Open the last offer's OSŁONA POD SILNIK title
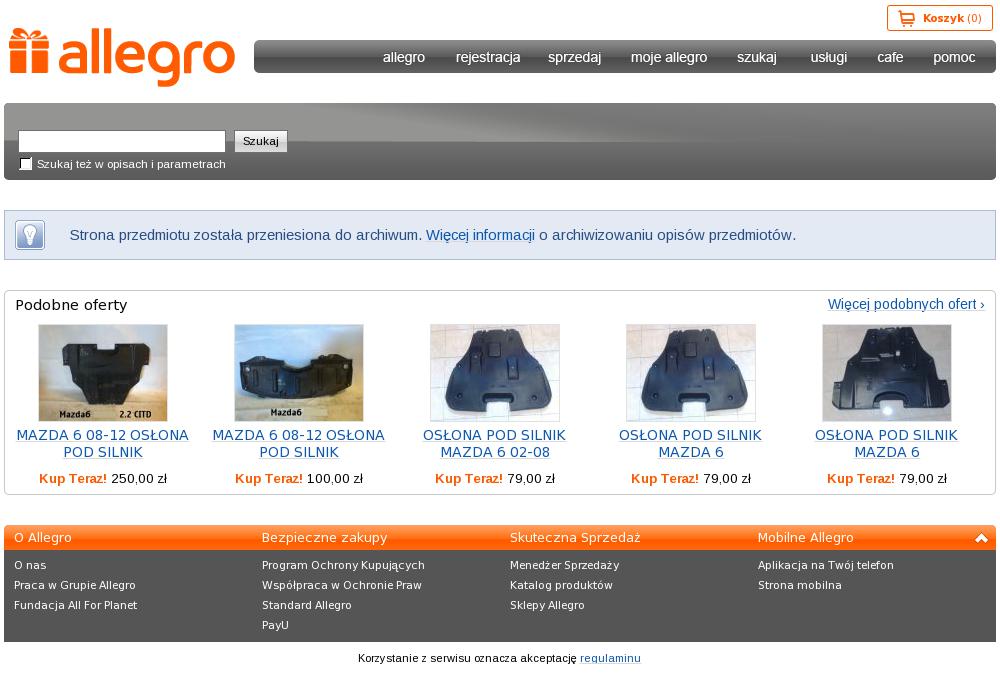Viewport: 1000px width, 678px height. tap(886, 443)
